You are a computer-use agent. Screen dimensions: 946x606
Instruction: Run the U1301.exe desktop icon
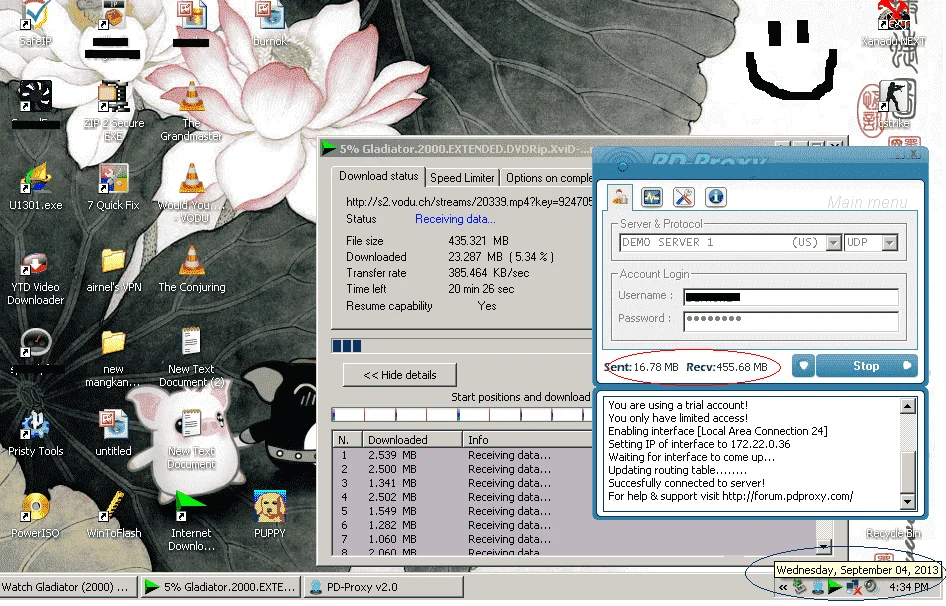(36, 187)
